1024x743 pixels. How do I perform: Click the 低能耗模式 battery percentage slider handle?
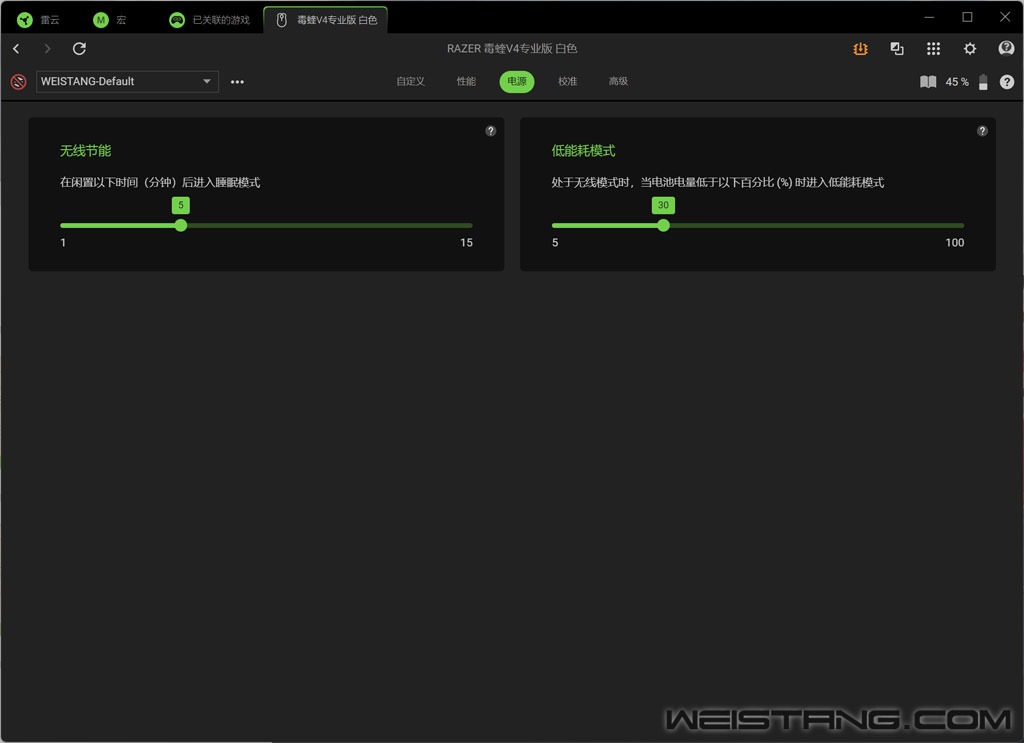(663, 225)
